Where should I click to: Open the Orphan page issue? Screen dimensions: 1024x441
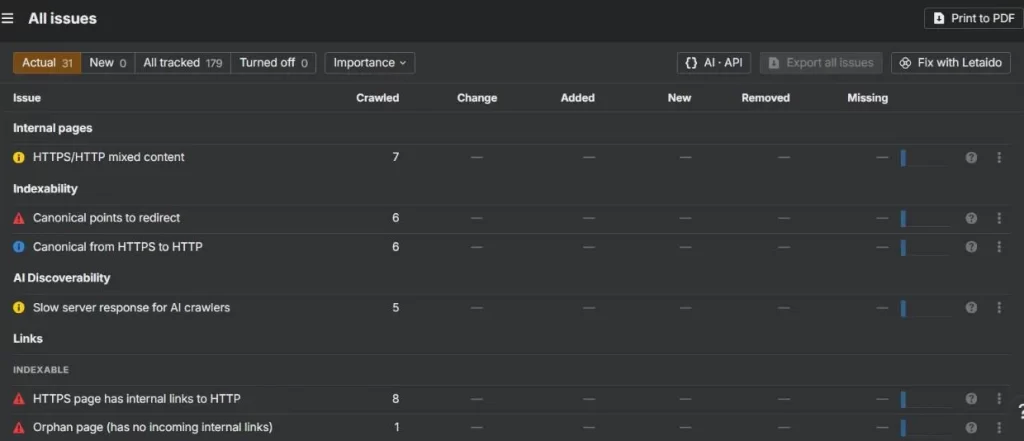[152, 427]
